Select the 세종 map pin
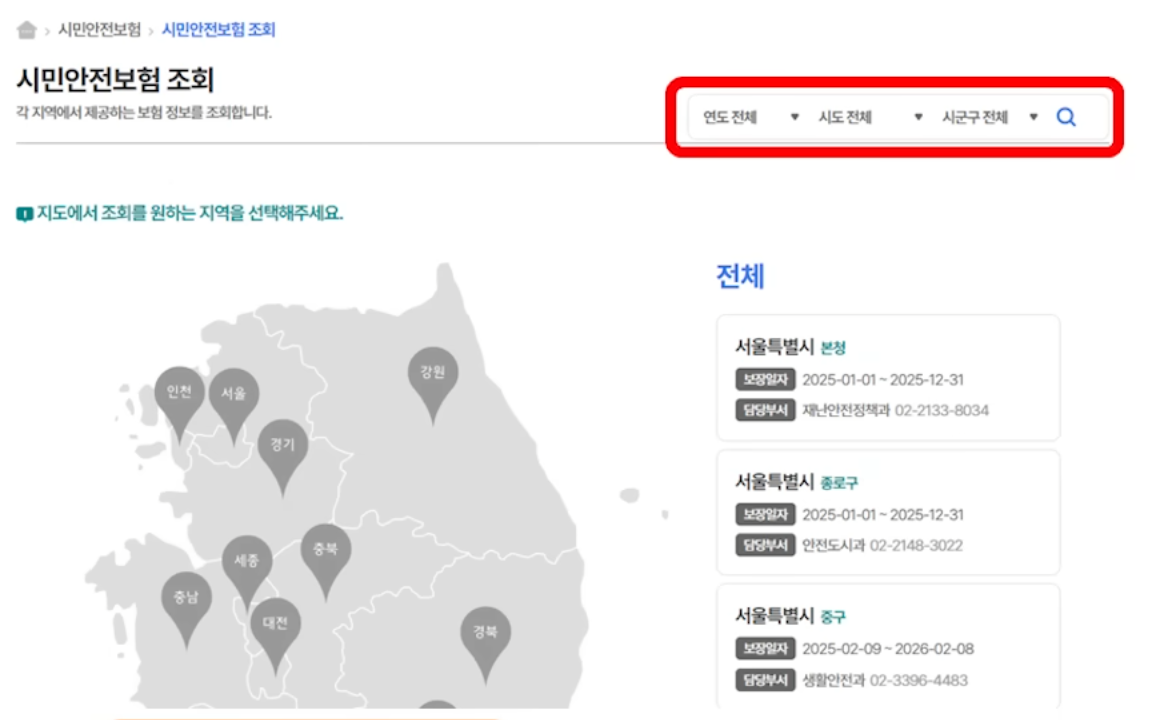 [x=247, y=573]
